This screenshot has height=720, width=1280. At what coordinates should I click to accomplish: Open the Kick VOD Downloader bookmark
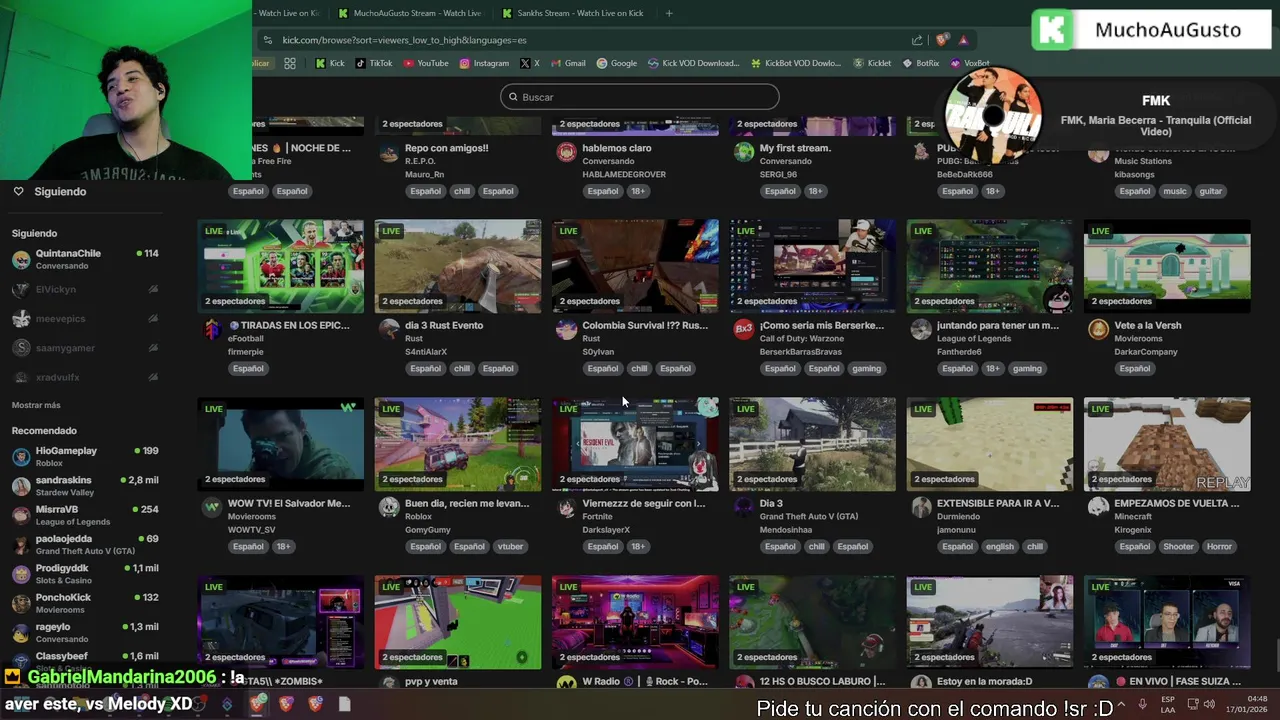coord(693,63)
